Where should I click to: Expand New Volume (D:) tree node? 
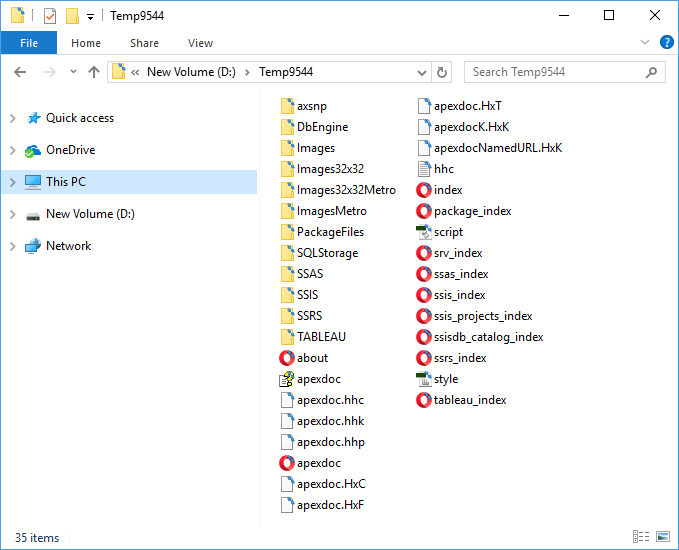tap(13, 214)
